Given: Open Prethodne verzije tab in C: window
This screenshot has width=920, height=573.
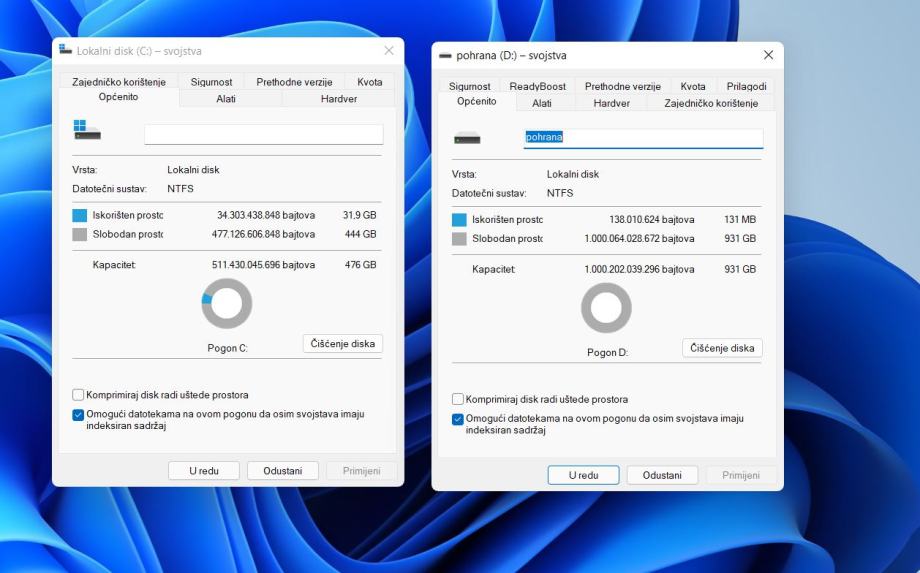Looking at the screenshot, I should [294, 82].
